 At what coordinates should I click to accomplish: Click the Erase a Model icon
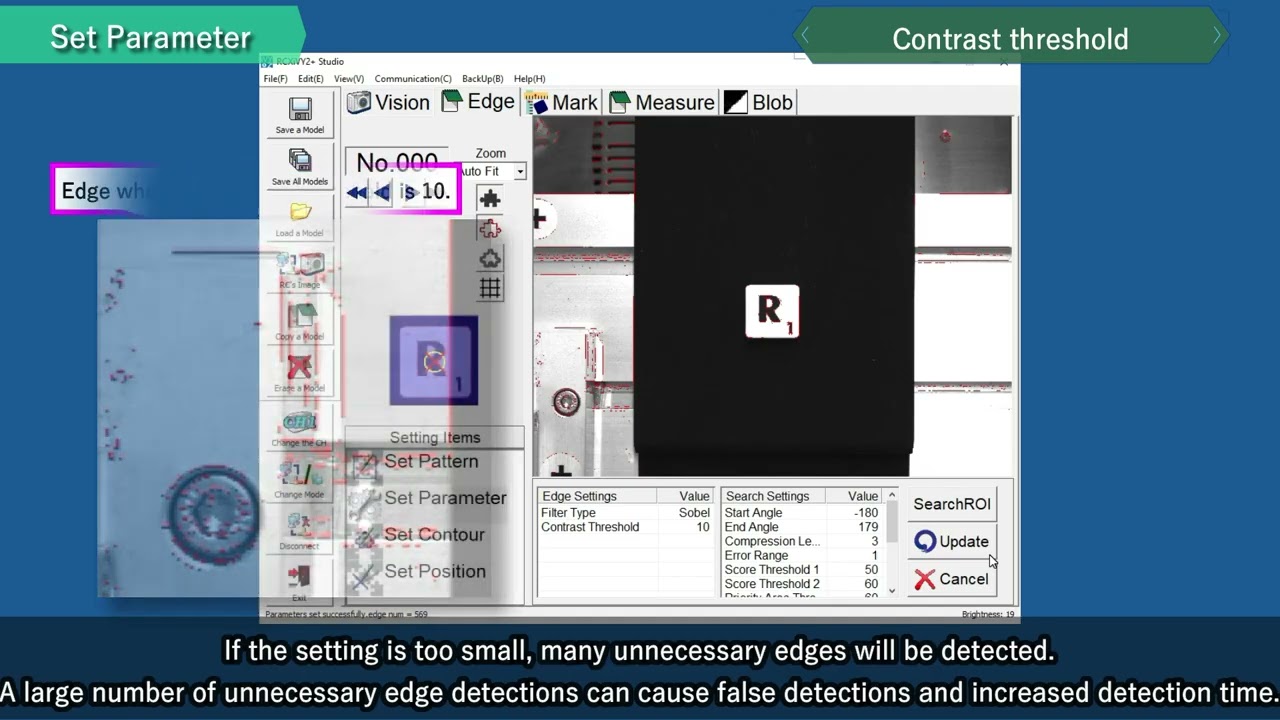coord(300,367)
